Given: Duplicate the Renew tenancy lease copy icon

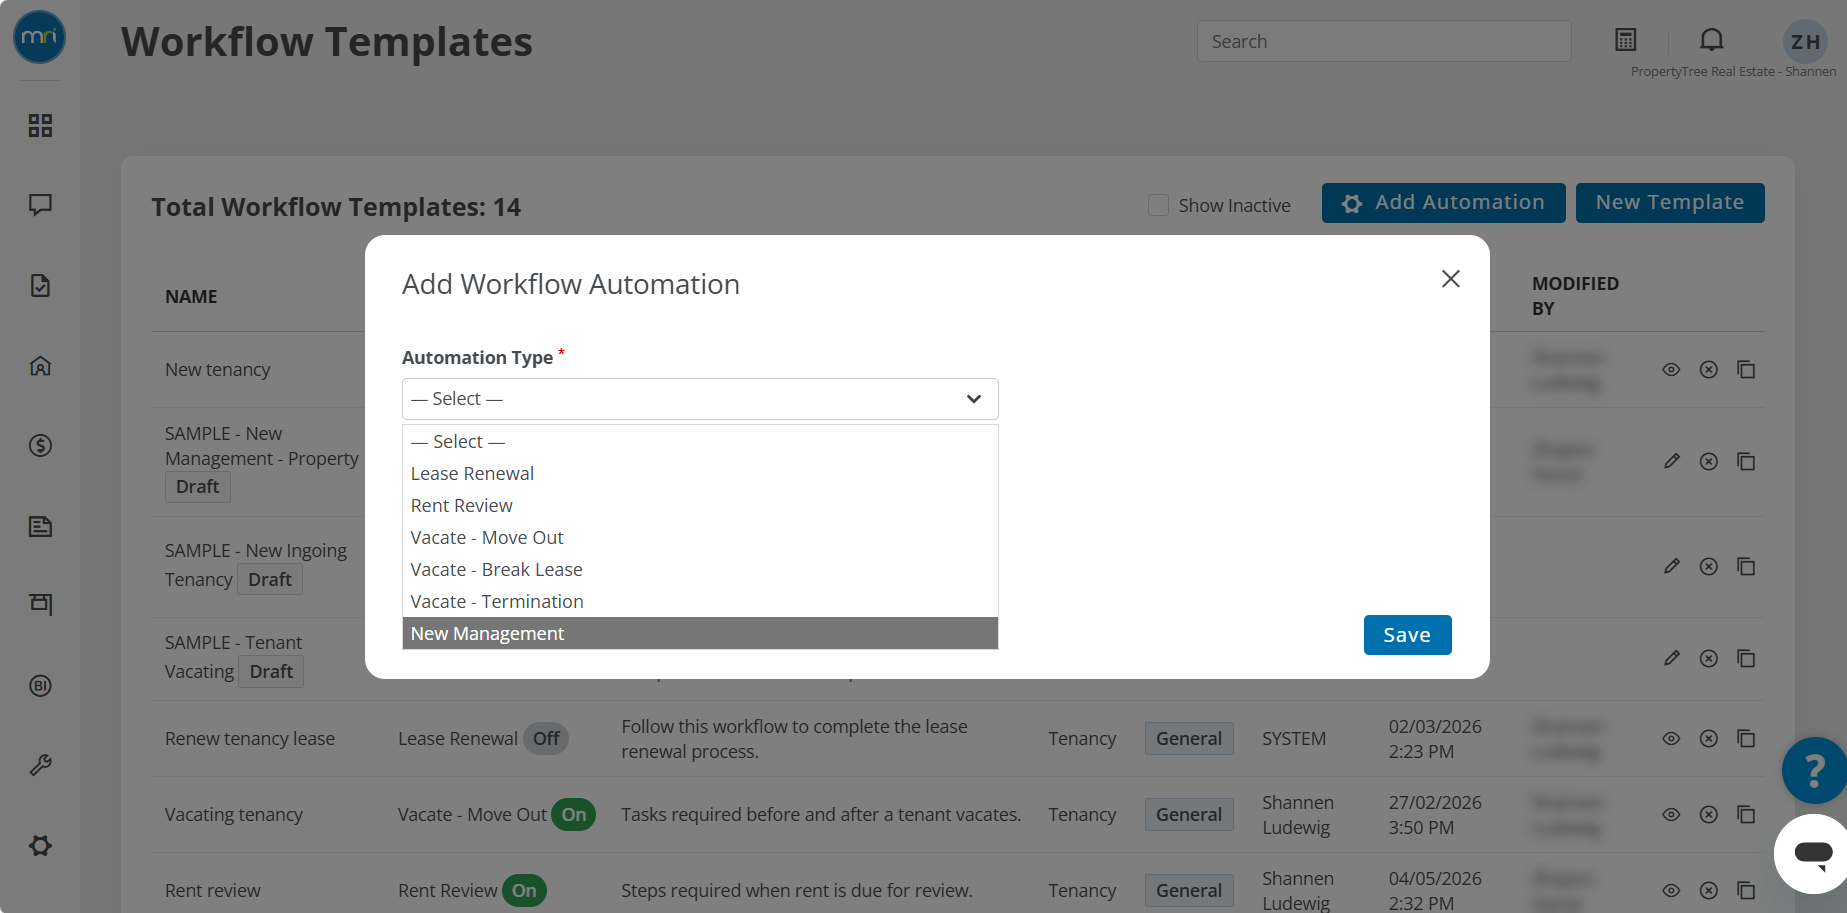Looking at the screenshot, I should 1746,739.
